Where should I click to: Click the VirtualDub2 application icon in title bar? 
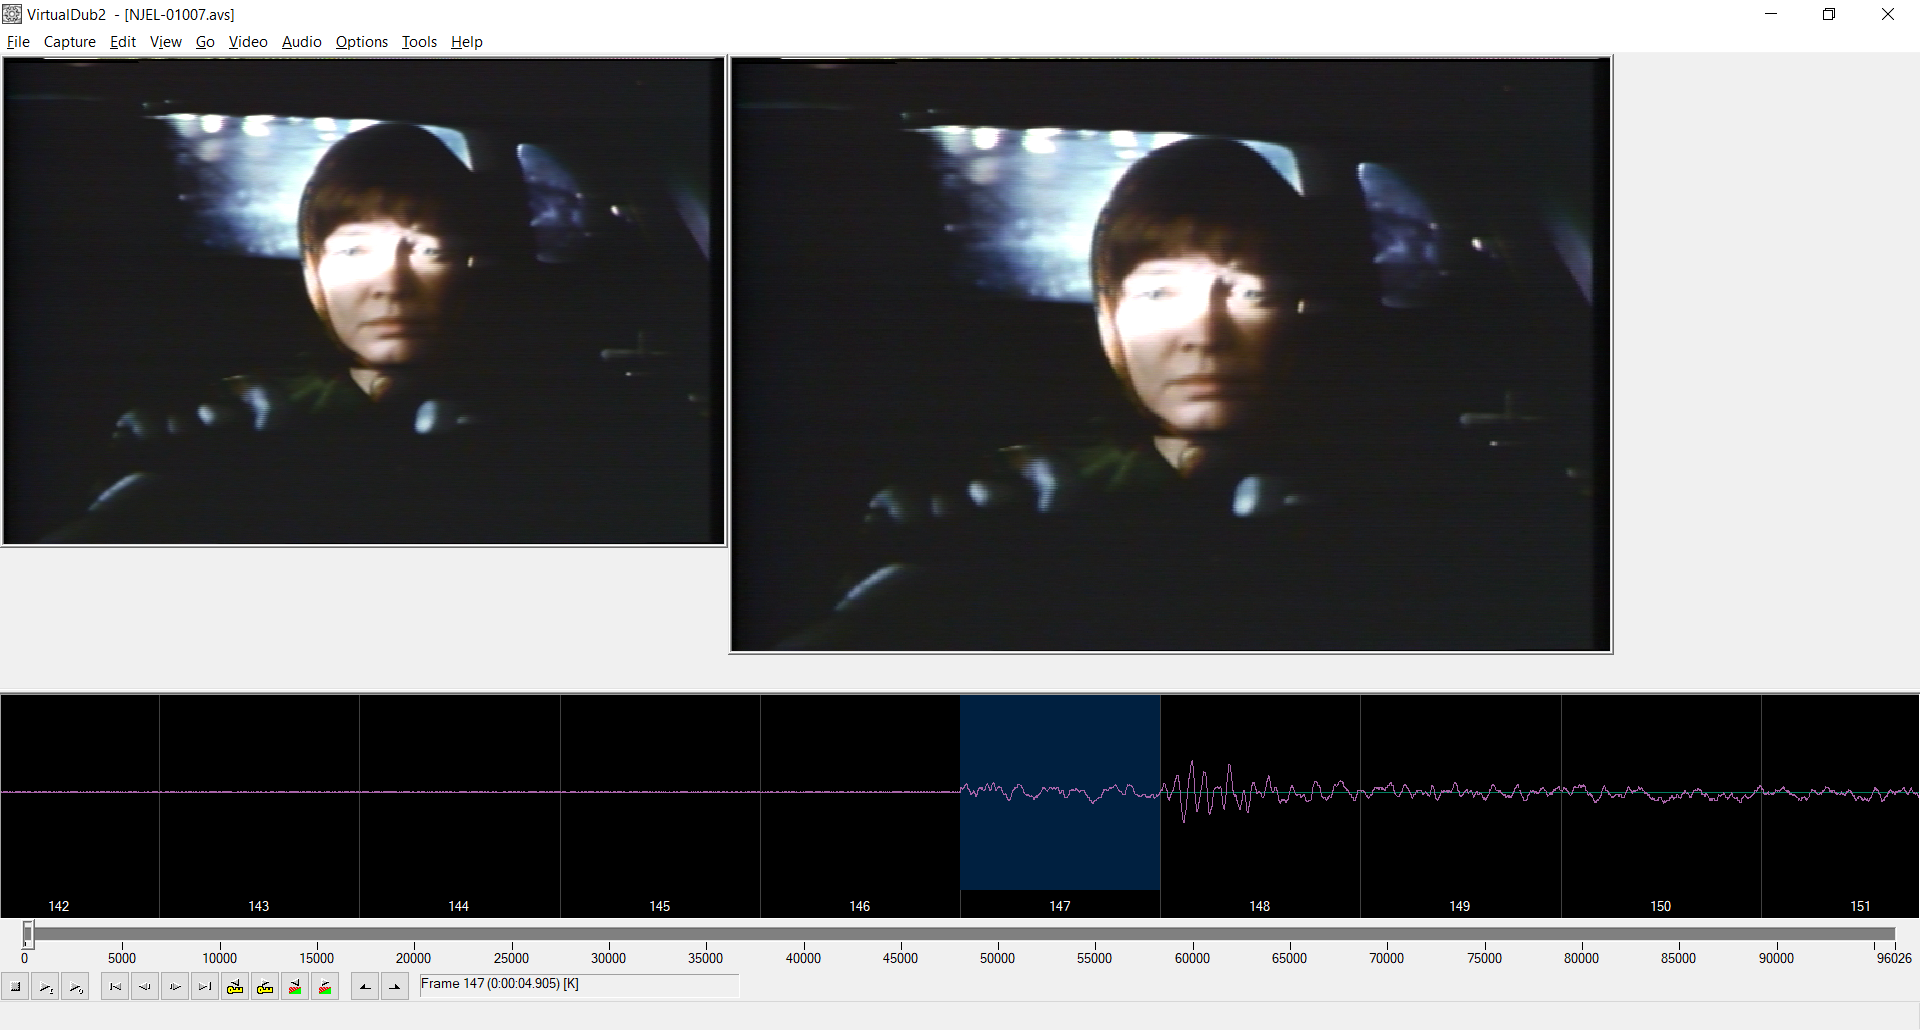click(12, 14)
